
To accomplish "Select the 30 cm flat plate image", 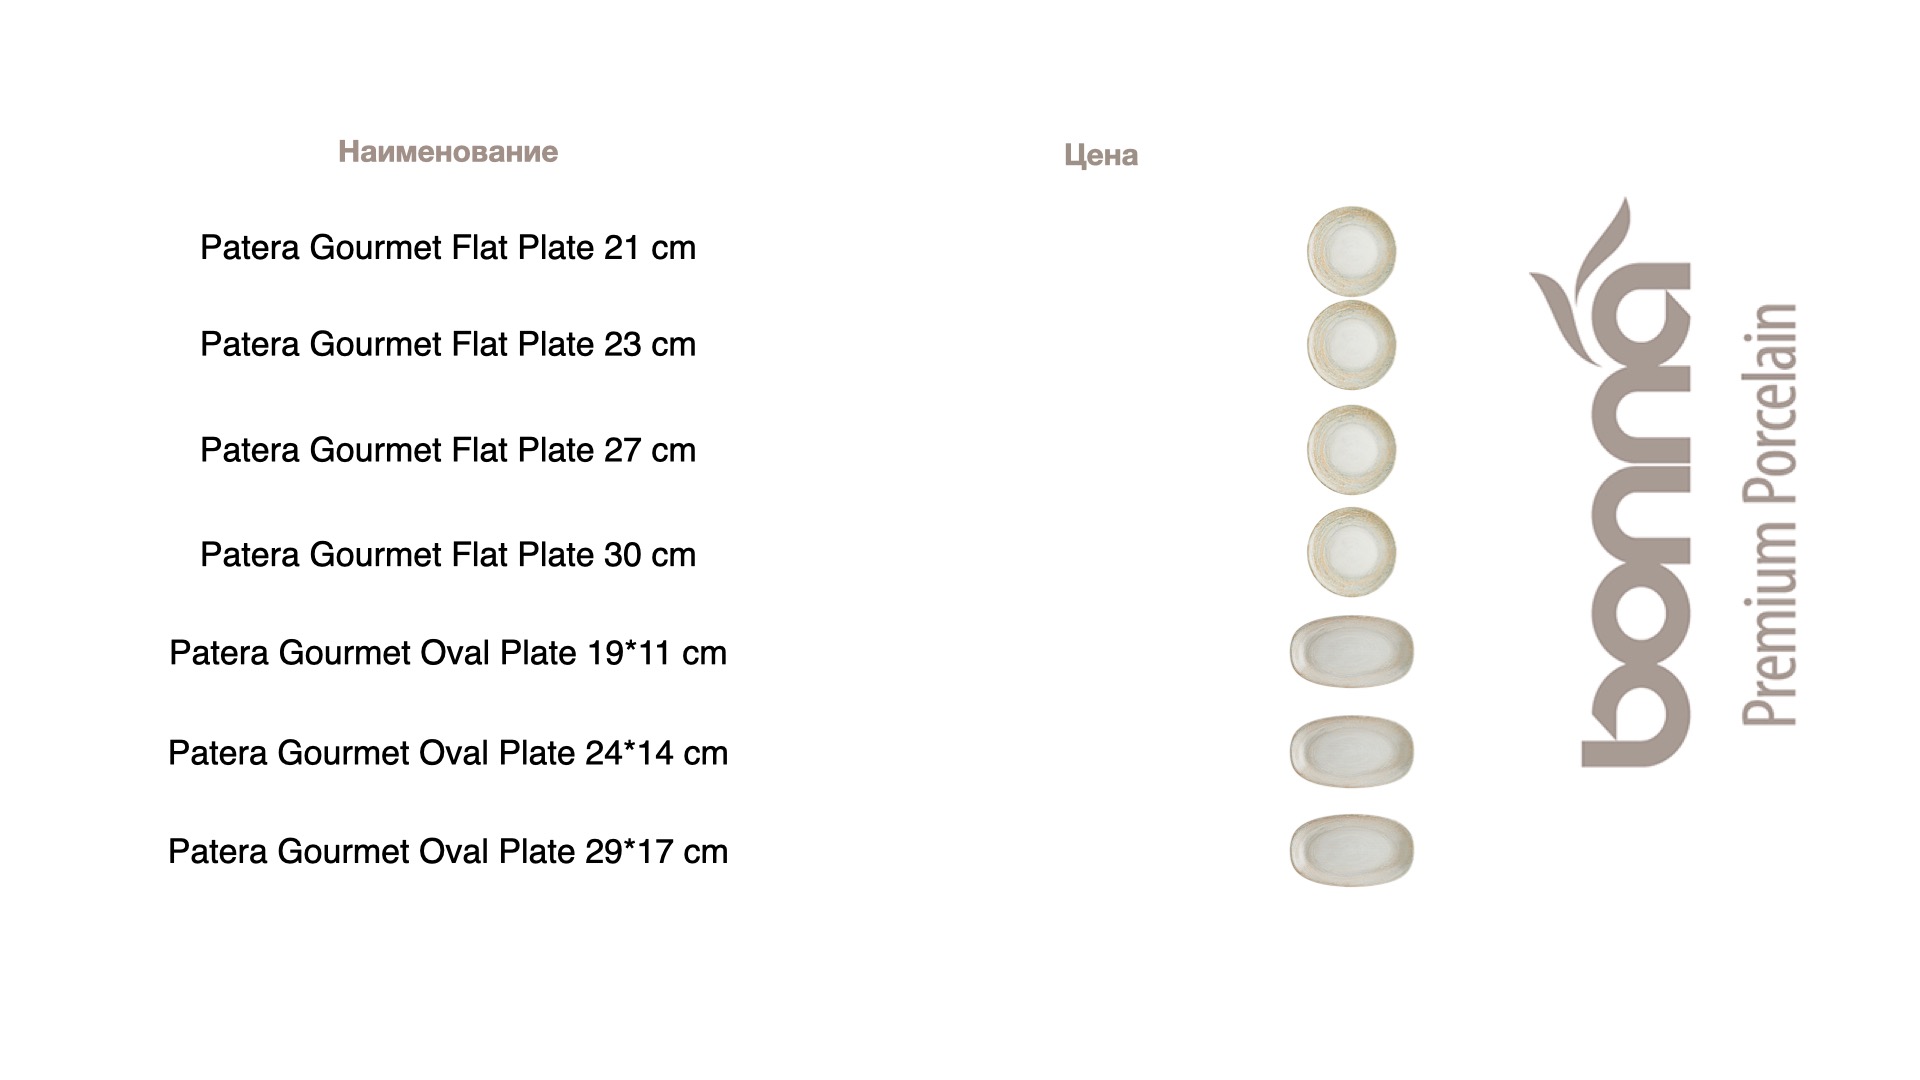I will [x=1351, y=553].
